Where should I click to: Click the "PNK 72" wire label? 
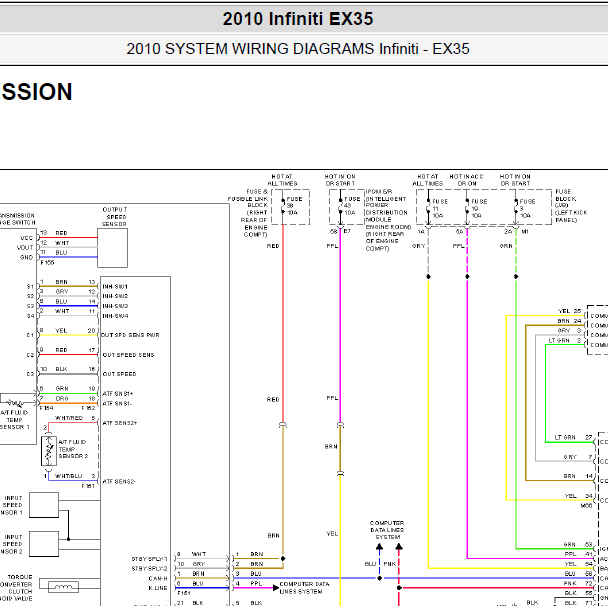click(578, 583)
